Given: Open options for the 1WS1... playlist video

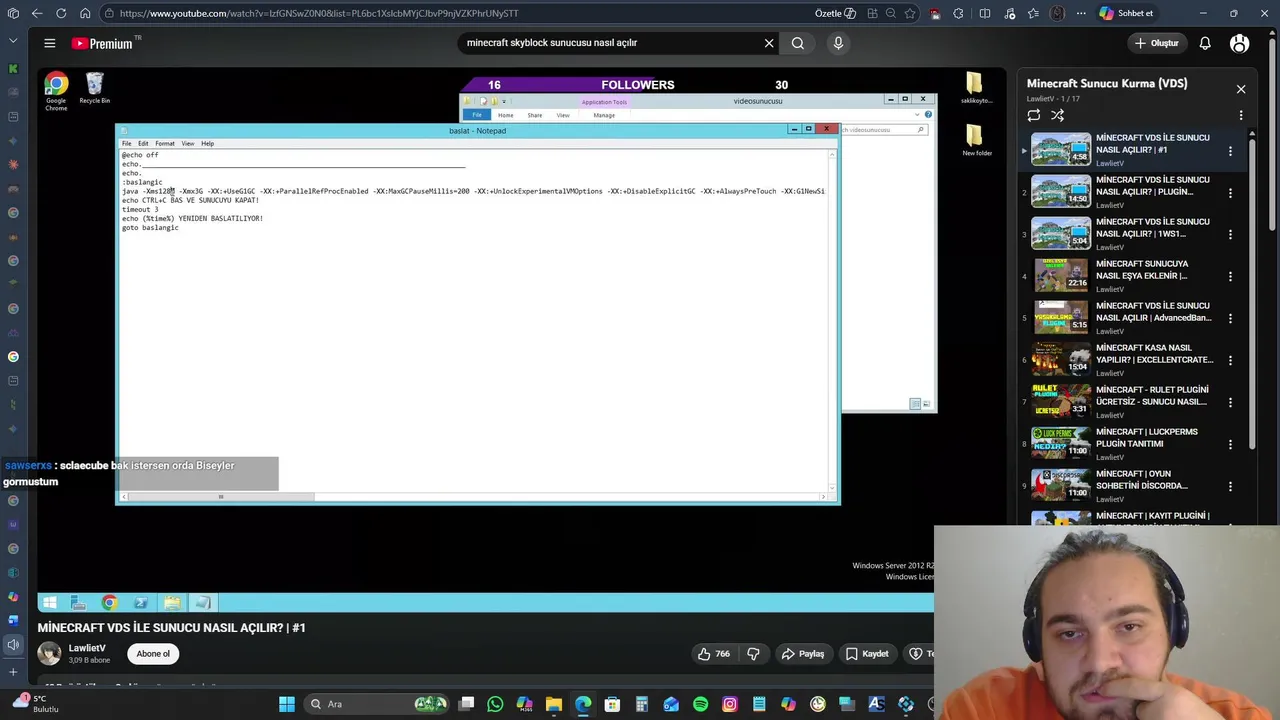Looking at the screenshot, I should pos(1230,235).
